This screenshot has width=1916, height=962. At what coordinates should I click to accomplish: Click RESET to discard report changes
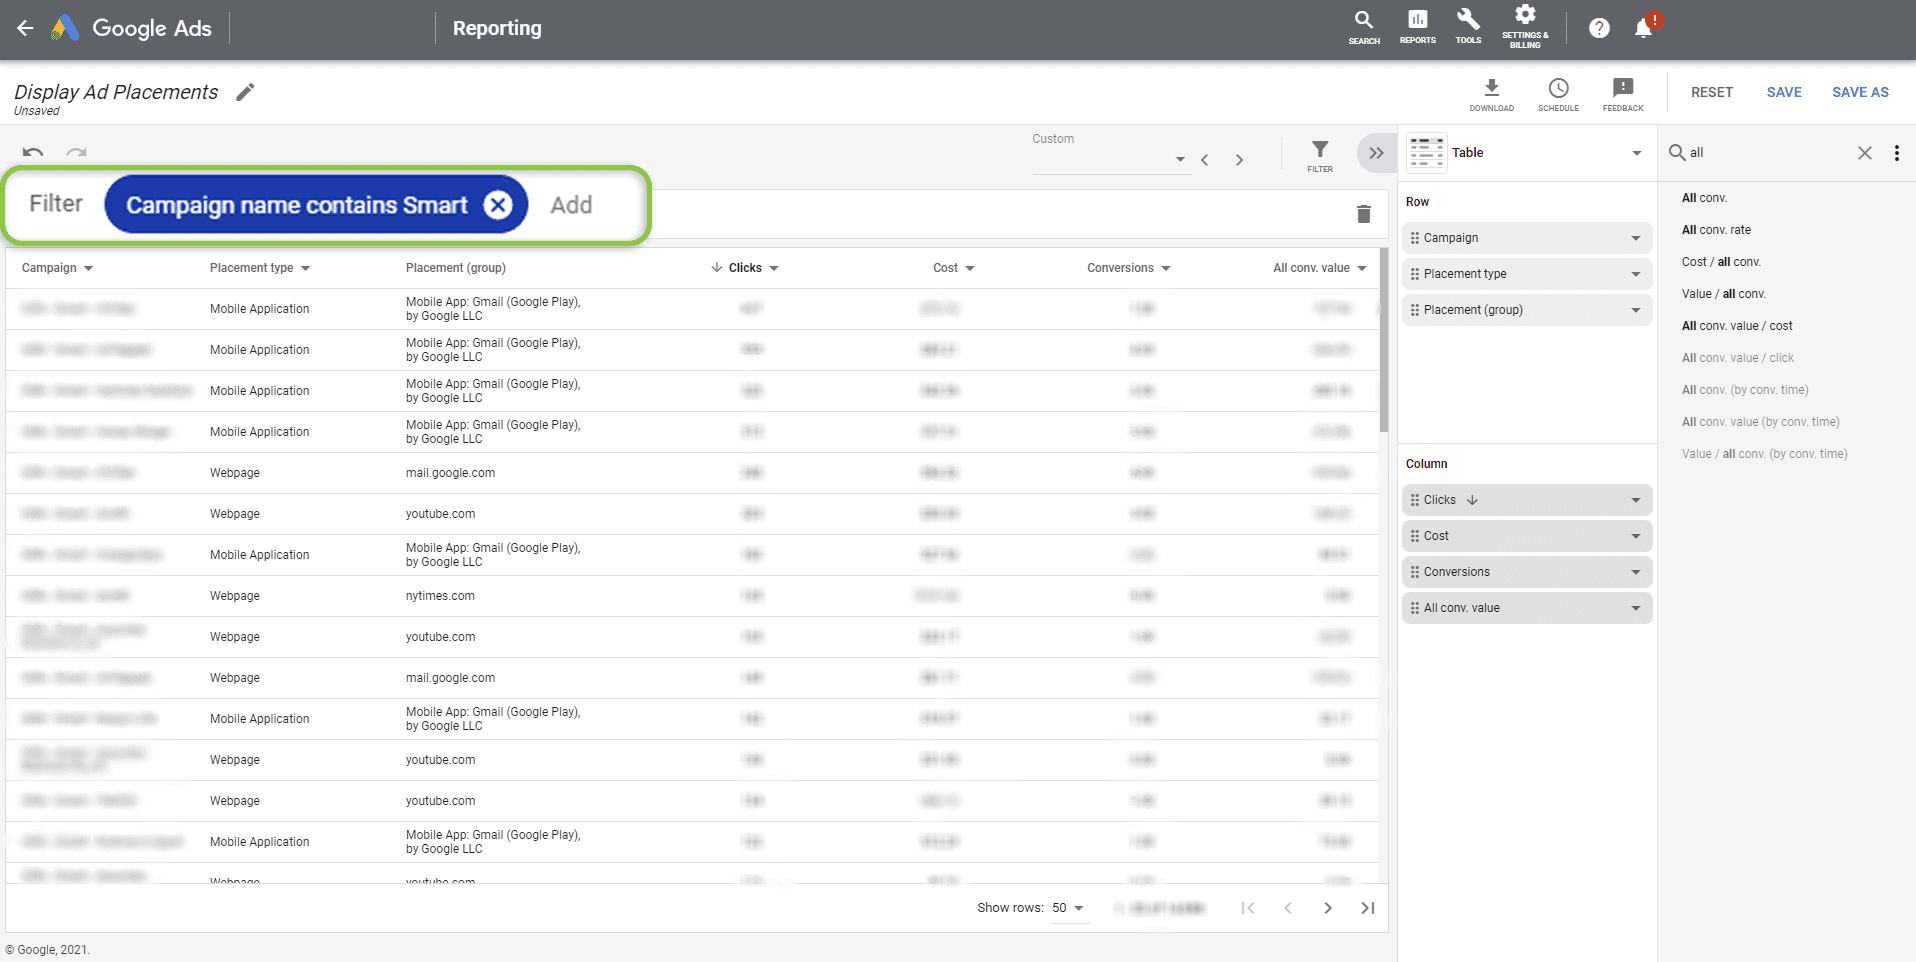[x=1712, y=92]
